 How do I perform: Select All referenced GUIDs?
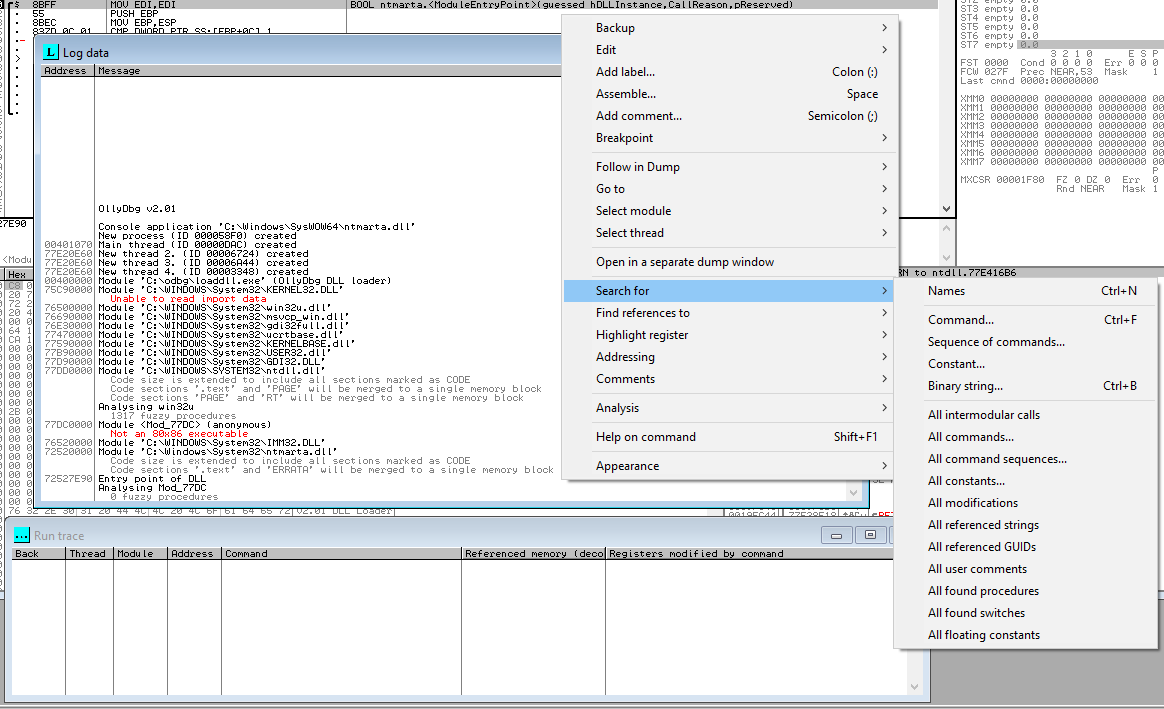(x=1026, y=547)
